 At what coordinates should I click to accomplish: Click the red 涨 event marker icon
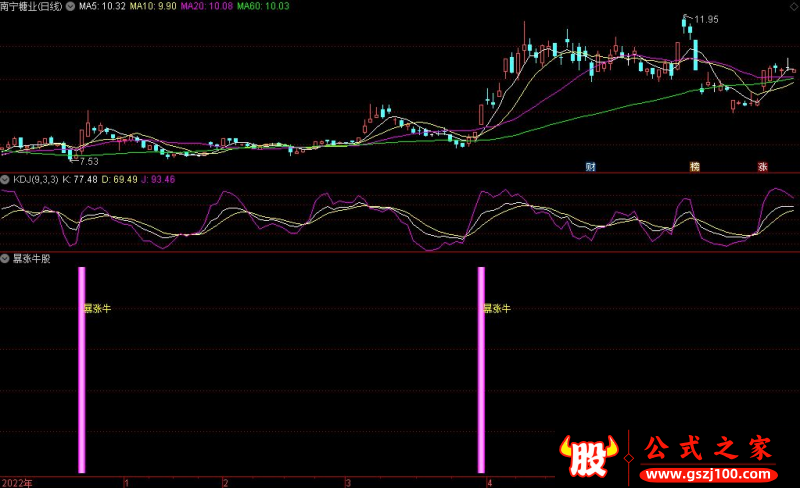click(763, 166)
